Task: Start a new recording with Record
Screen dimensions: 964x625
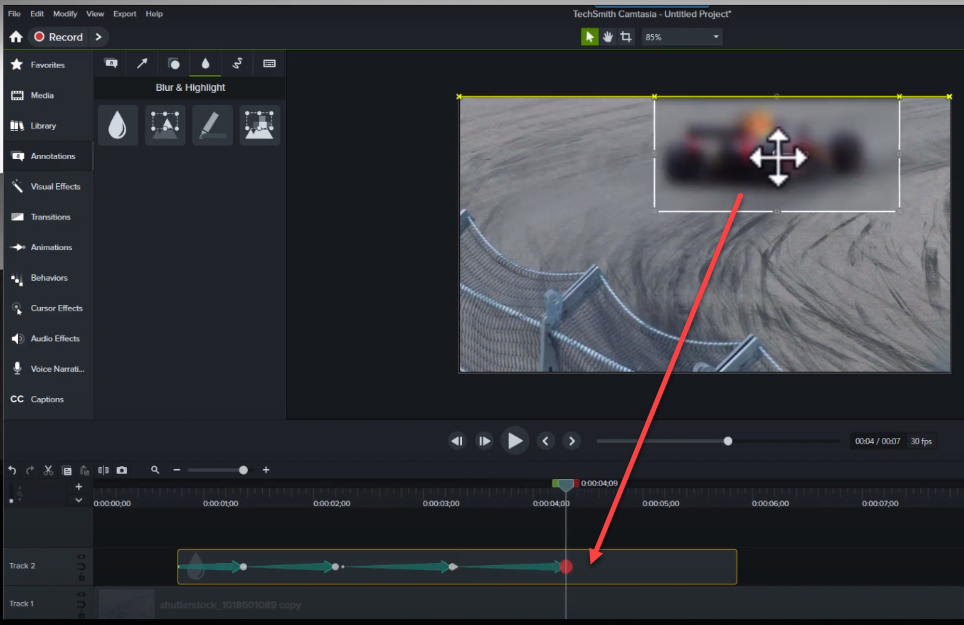Action: coord(58,37)
